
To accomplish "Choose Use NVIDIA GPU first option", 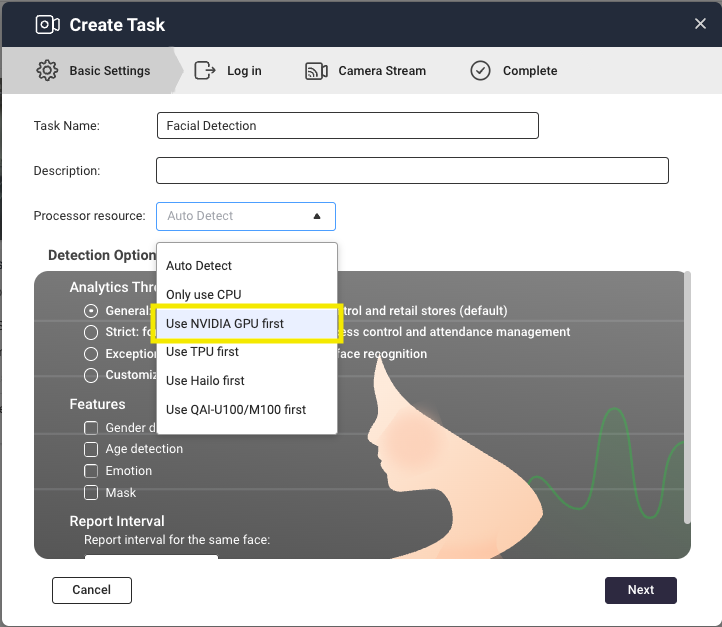I will (225, 324).
